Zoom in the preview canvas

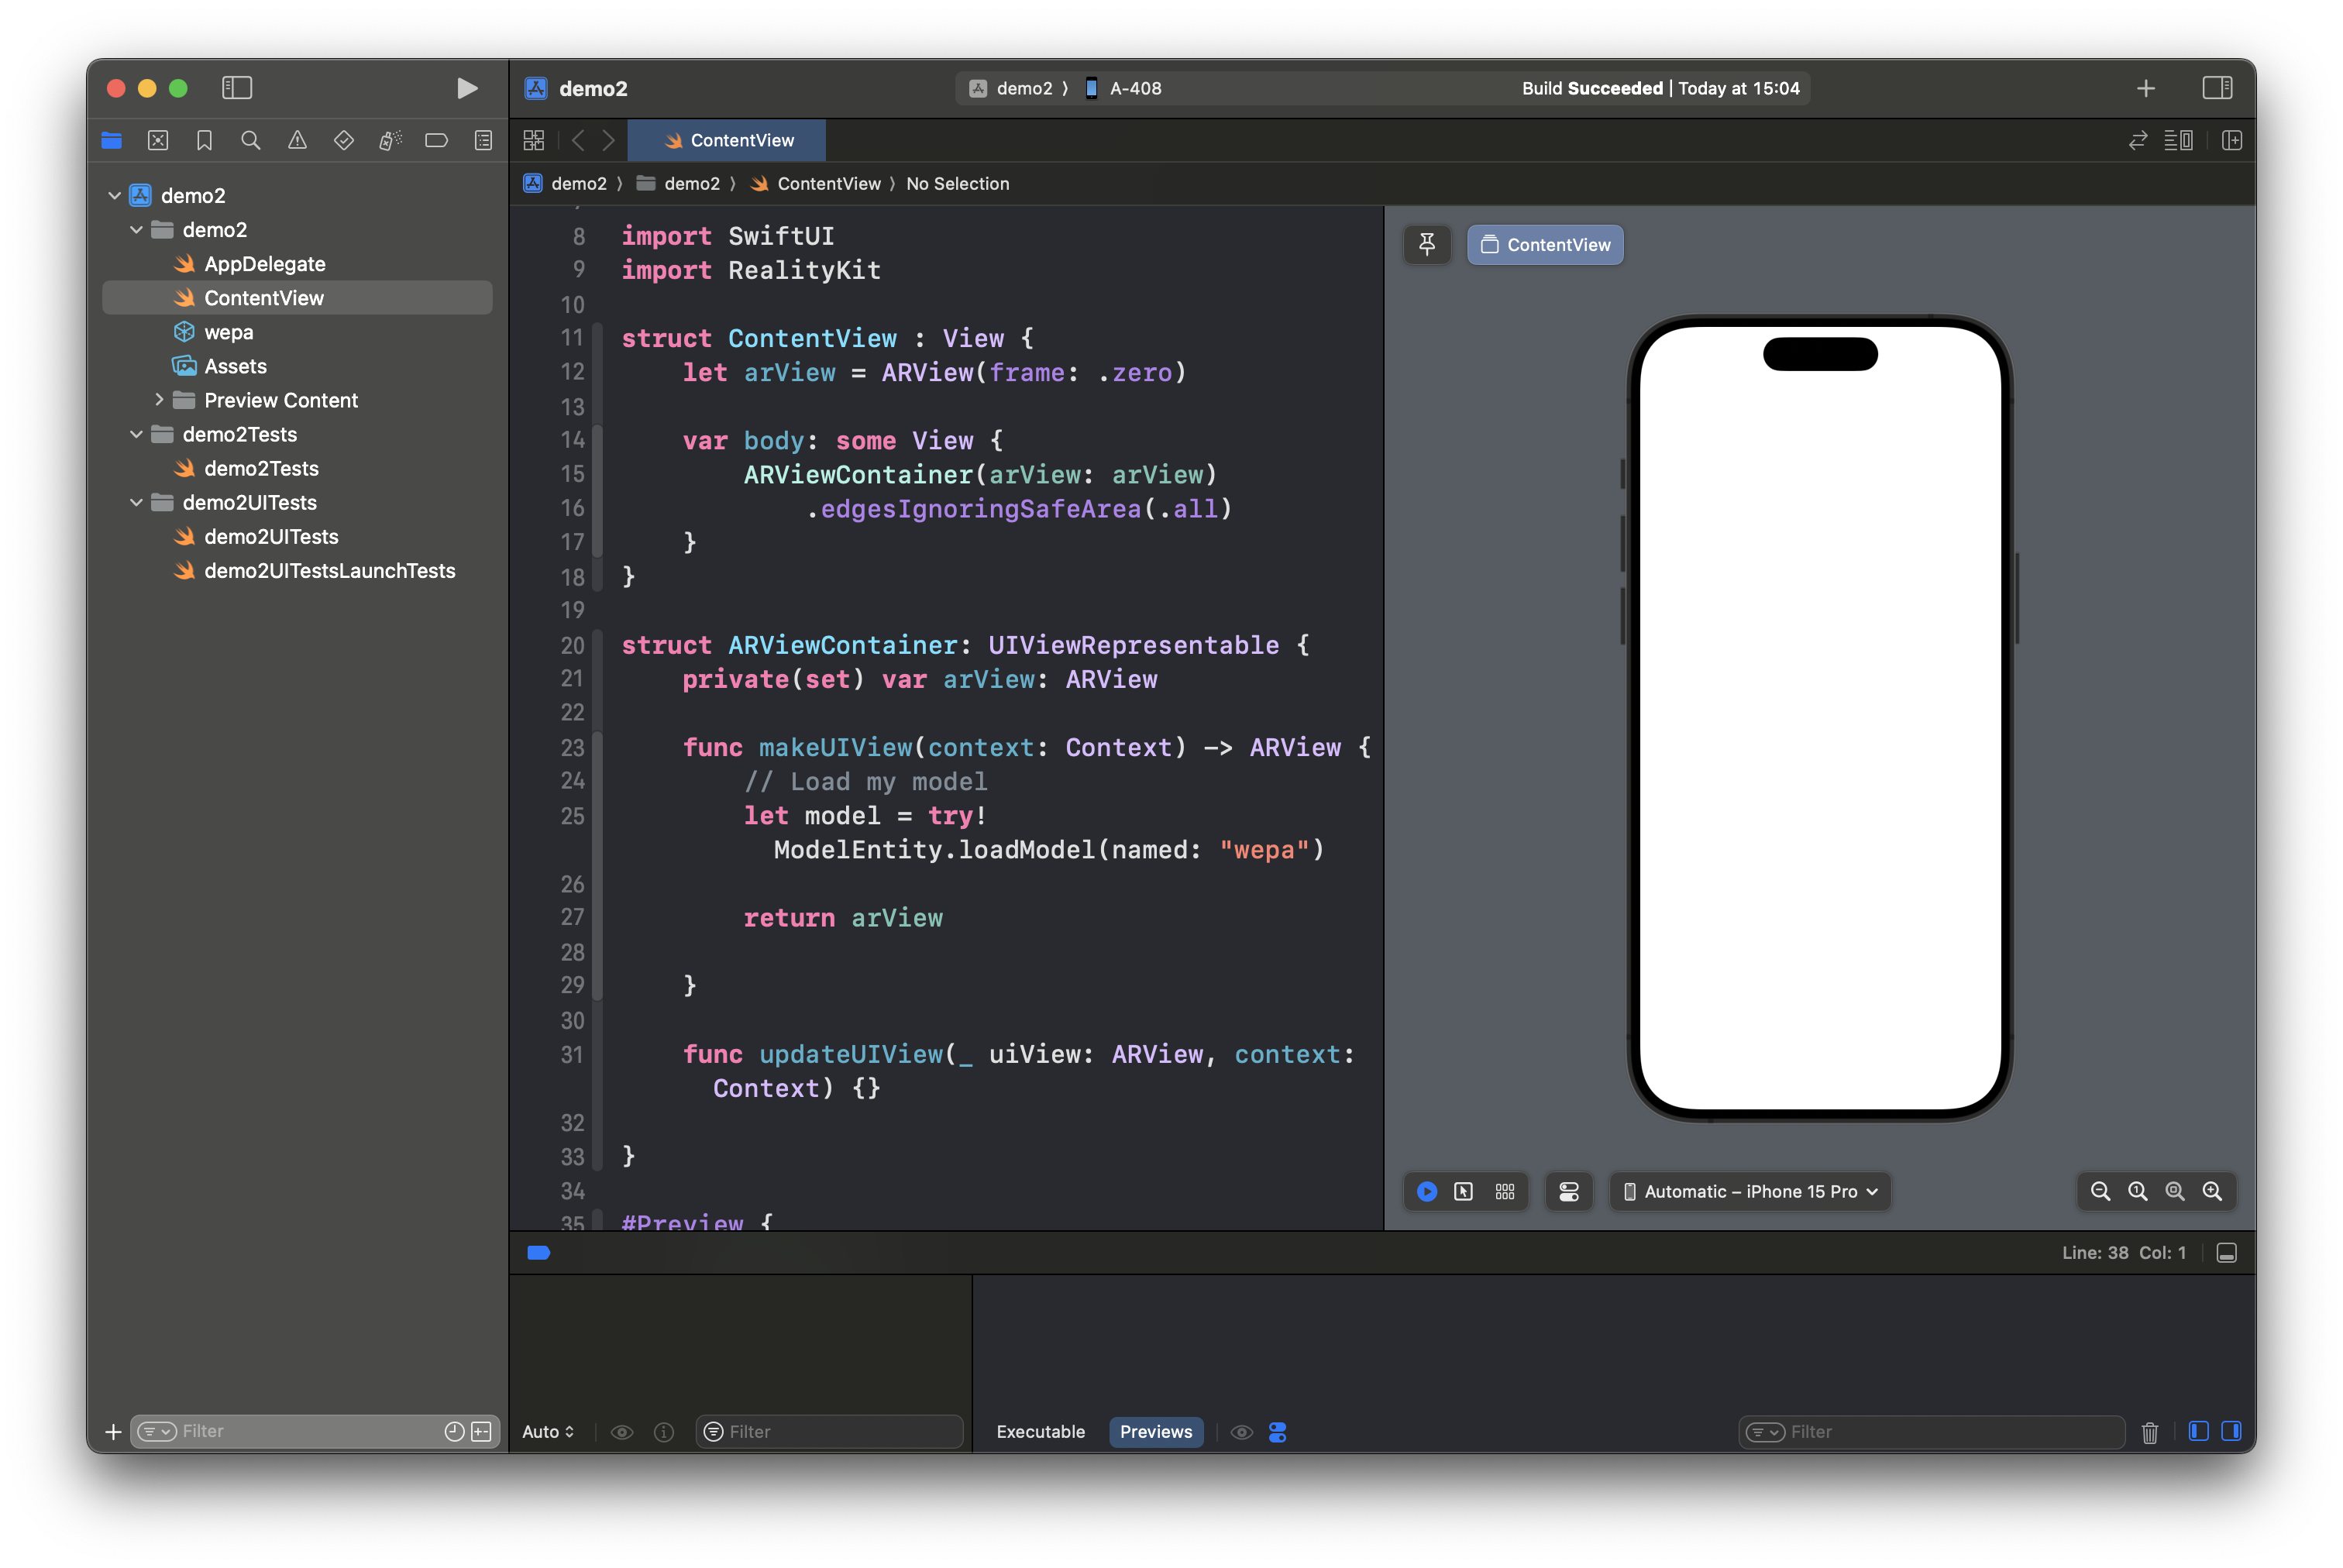[2212, 1191]
